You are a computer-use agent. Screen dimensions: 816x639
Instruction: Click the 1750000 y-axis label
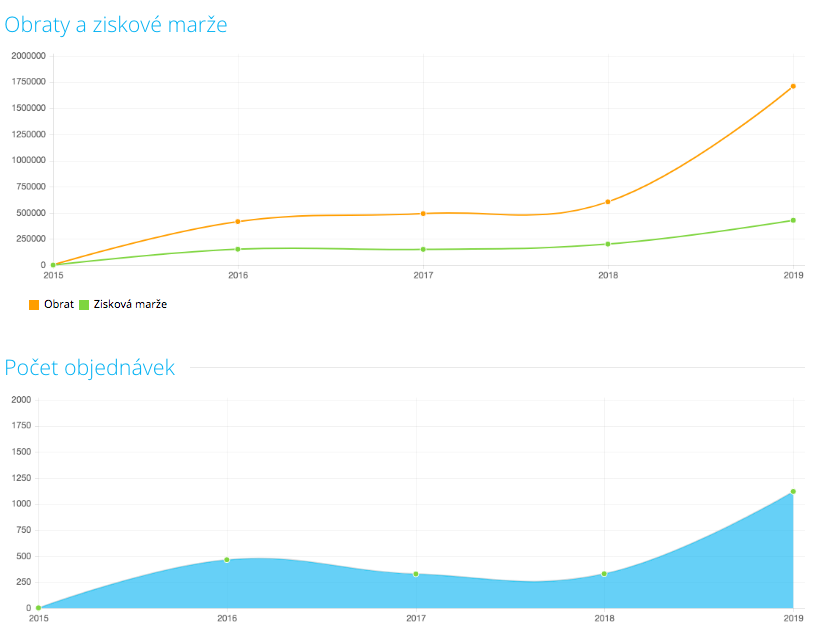point(29,82)
